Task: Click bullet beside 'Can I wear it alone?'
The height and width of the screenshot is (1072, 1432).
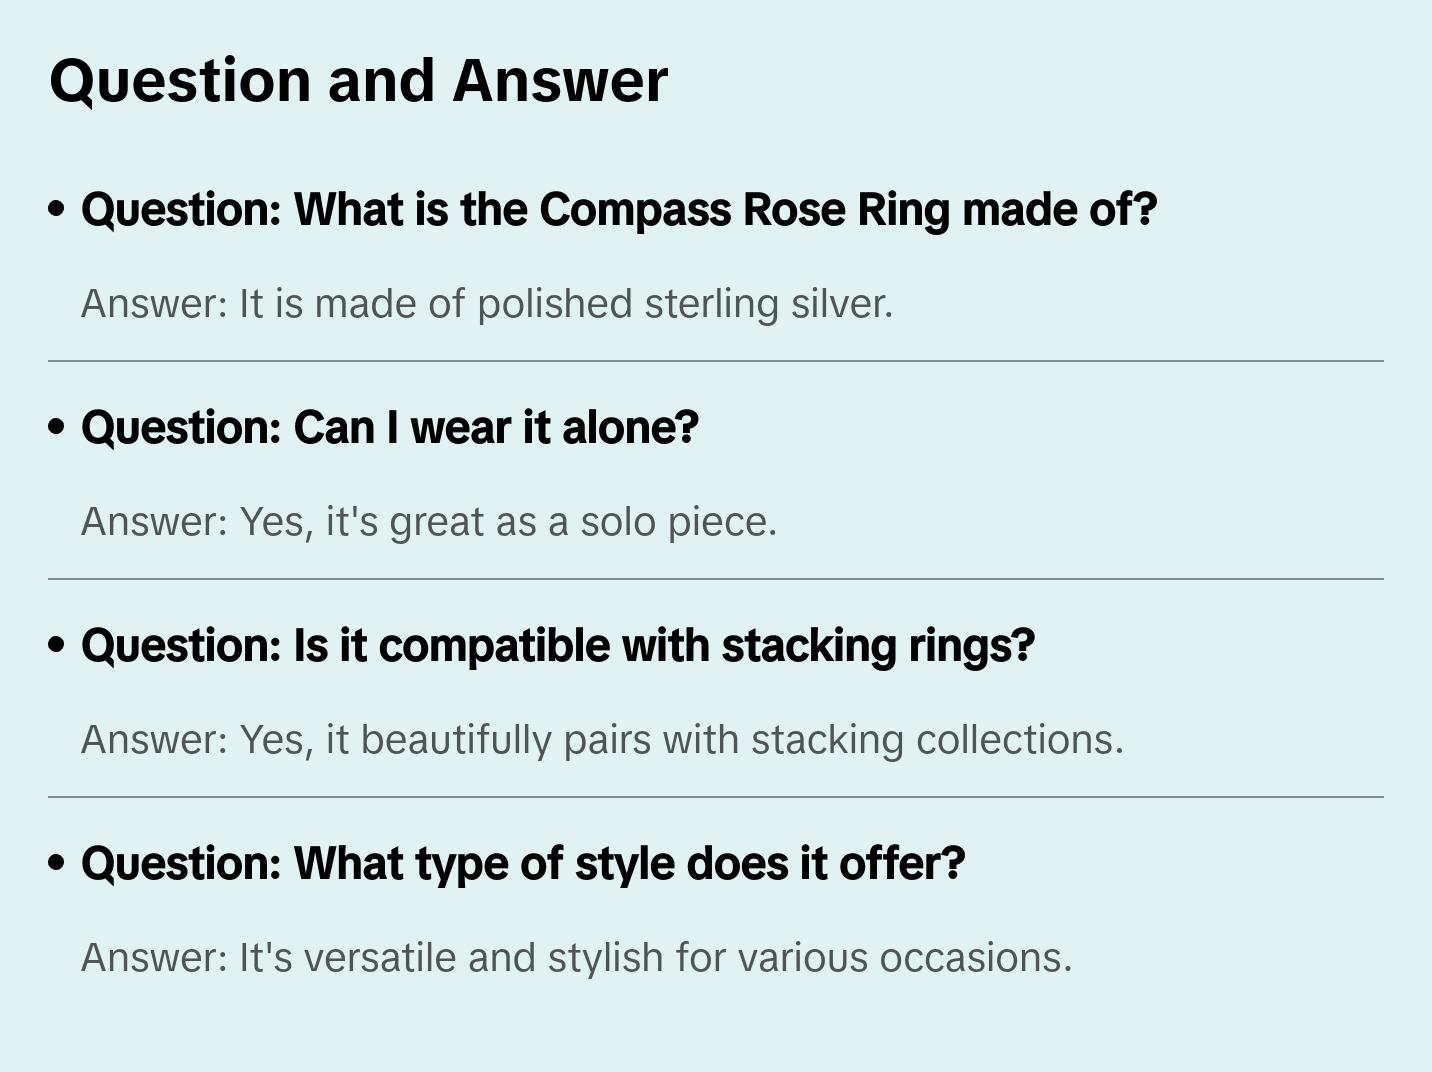Action: (57, 428)
